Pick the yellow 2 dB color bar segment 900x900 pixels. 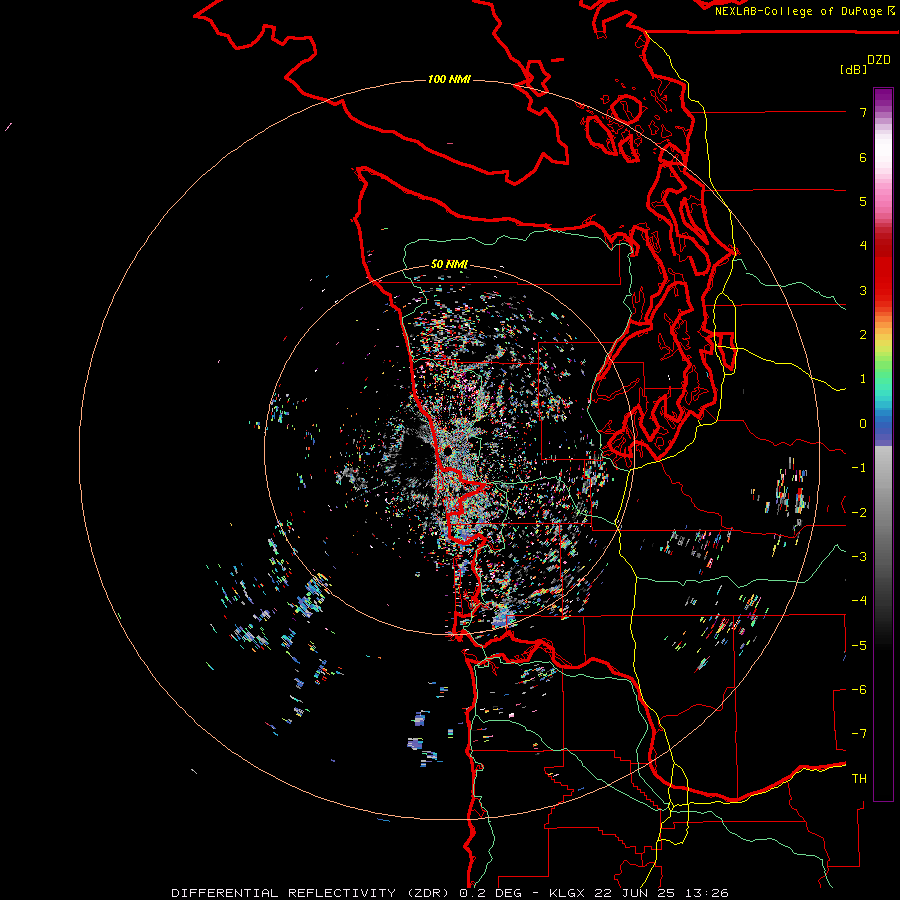click(883, 339)
